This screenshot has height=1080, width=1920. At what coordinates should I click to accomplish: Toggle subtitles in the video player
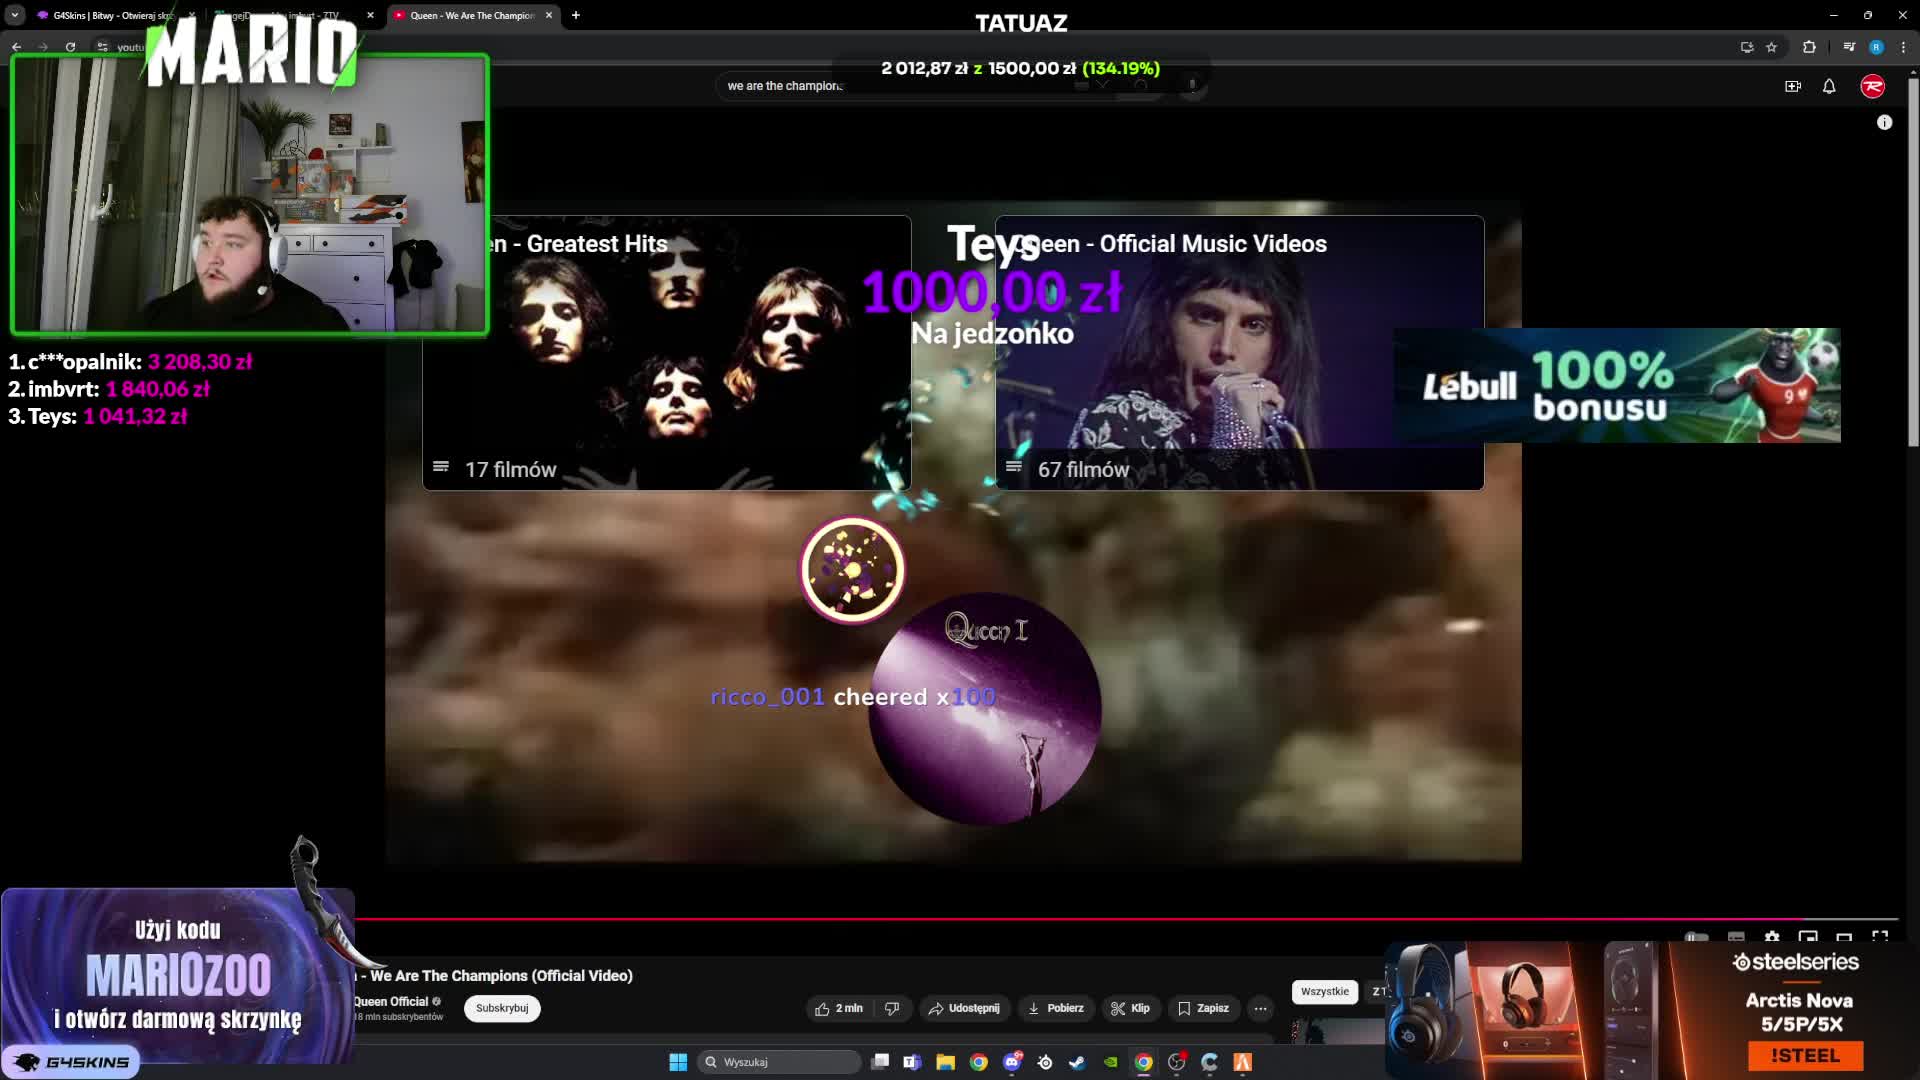(x=1736, y=937)
